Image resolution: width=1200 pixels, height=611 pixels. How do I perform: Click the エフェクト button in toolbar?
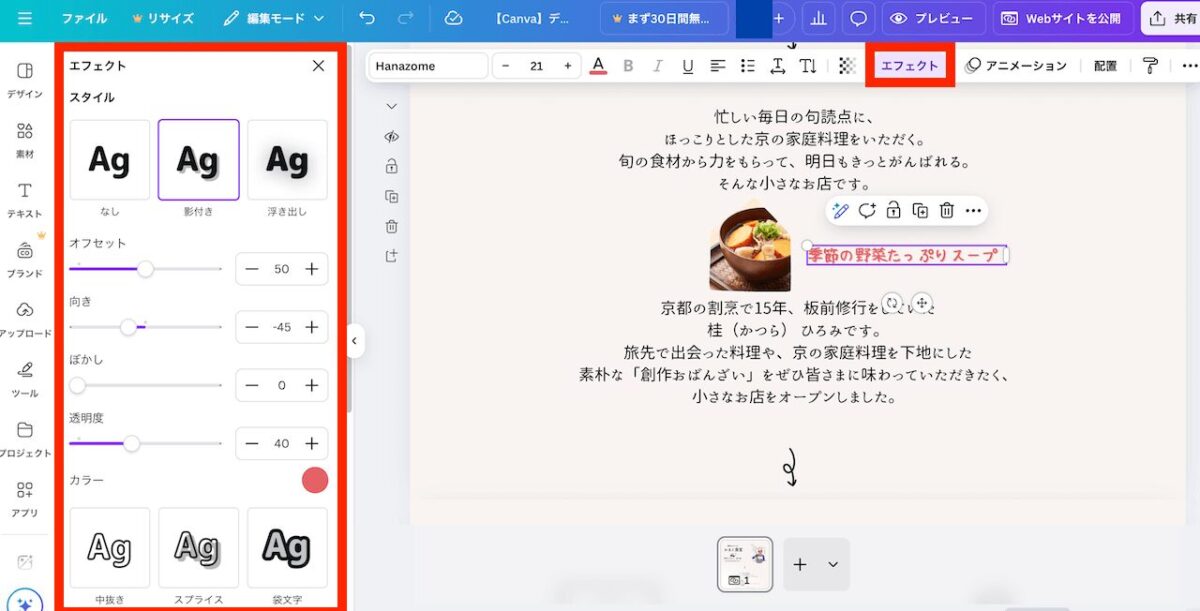(x=909, y=66)
